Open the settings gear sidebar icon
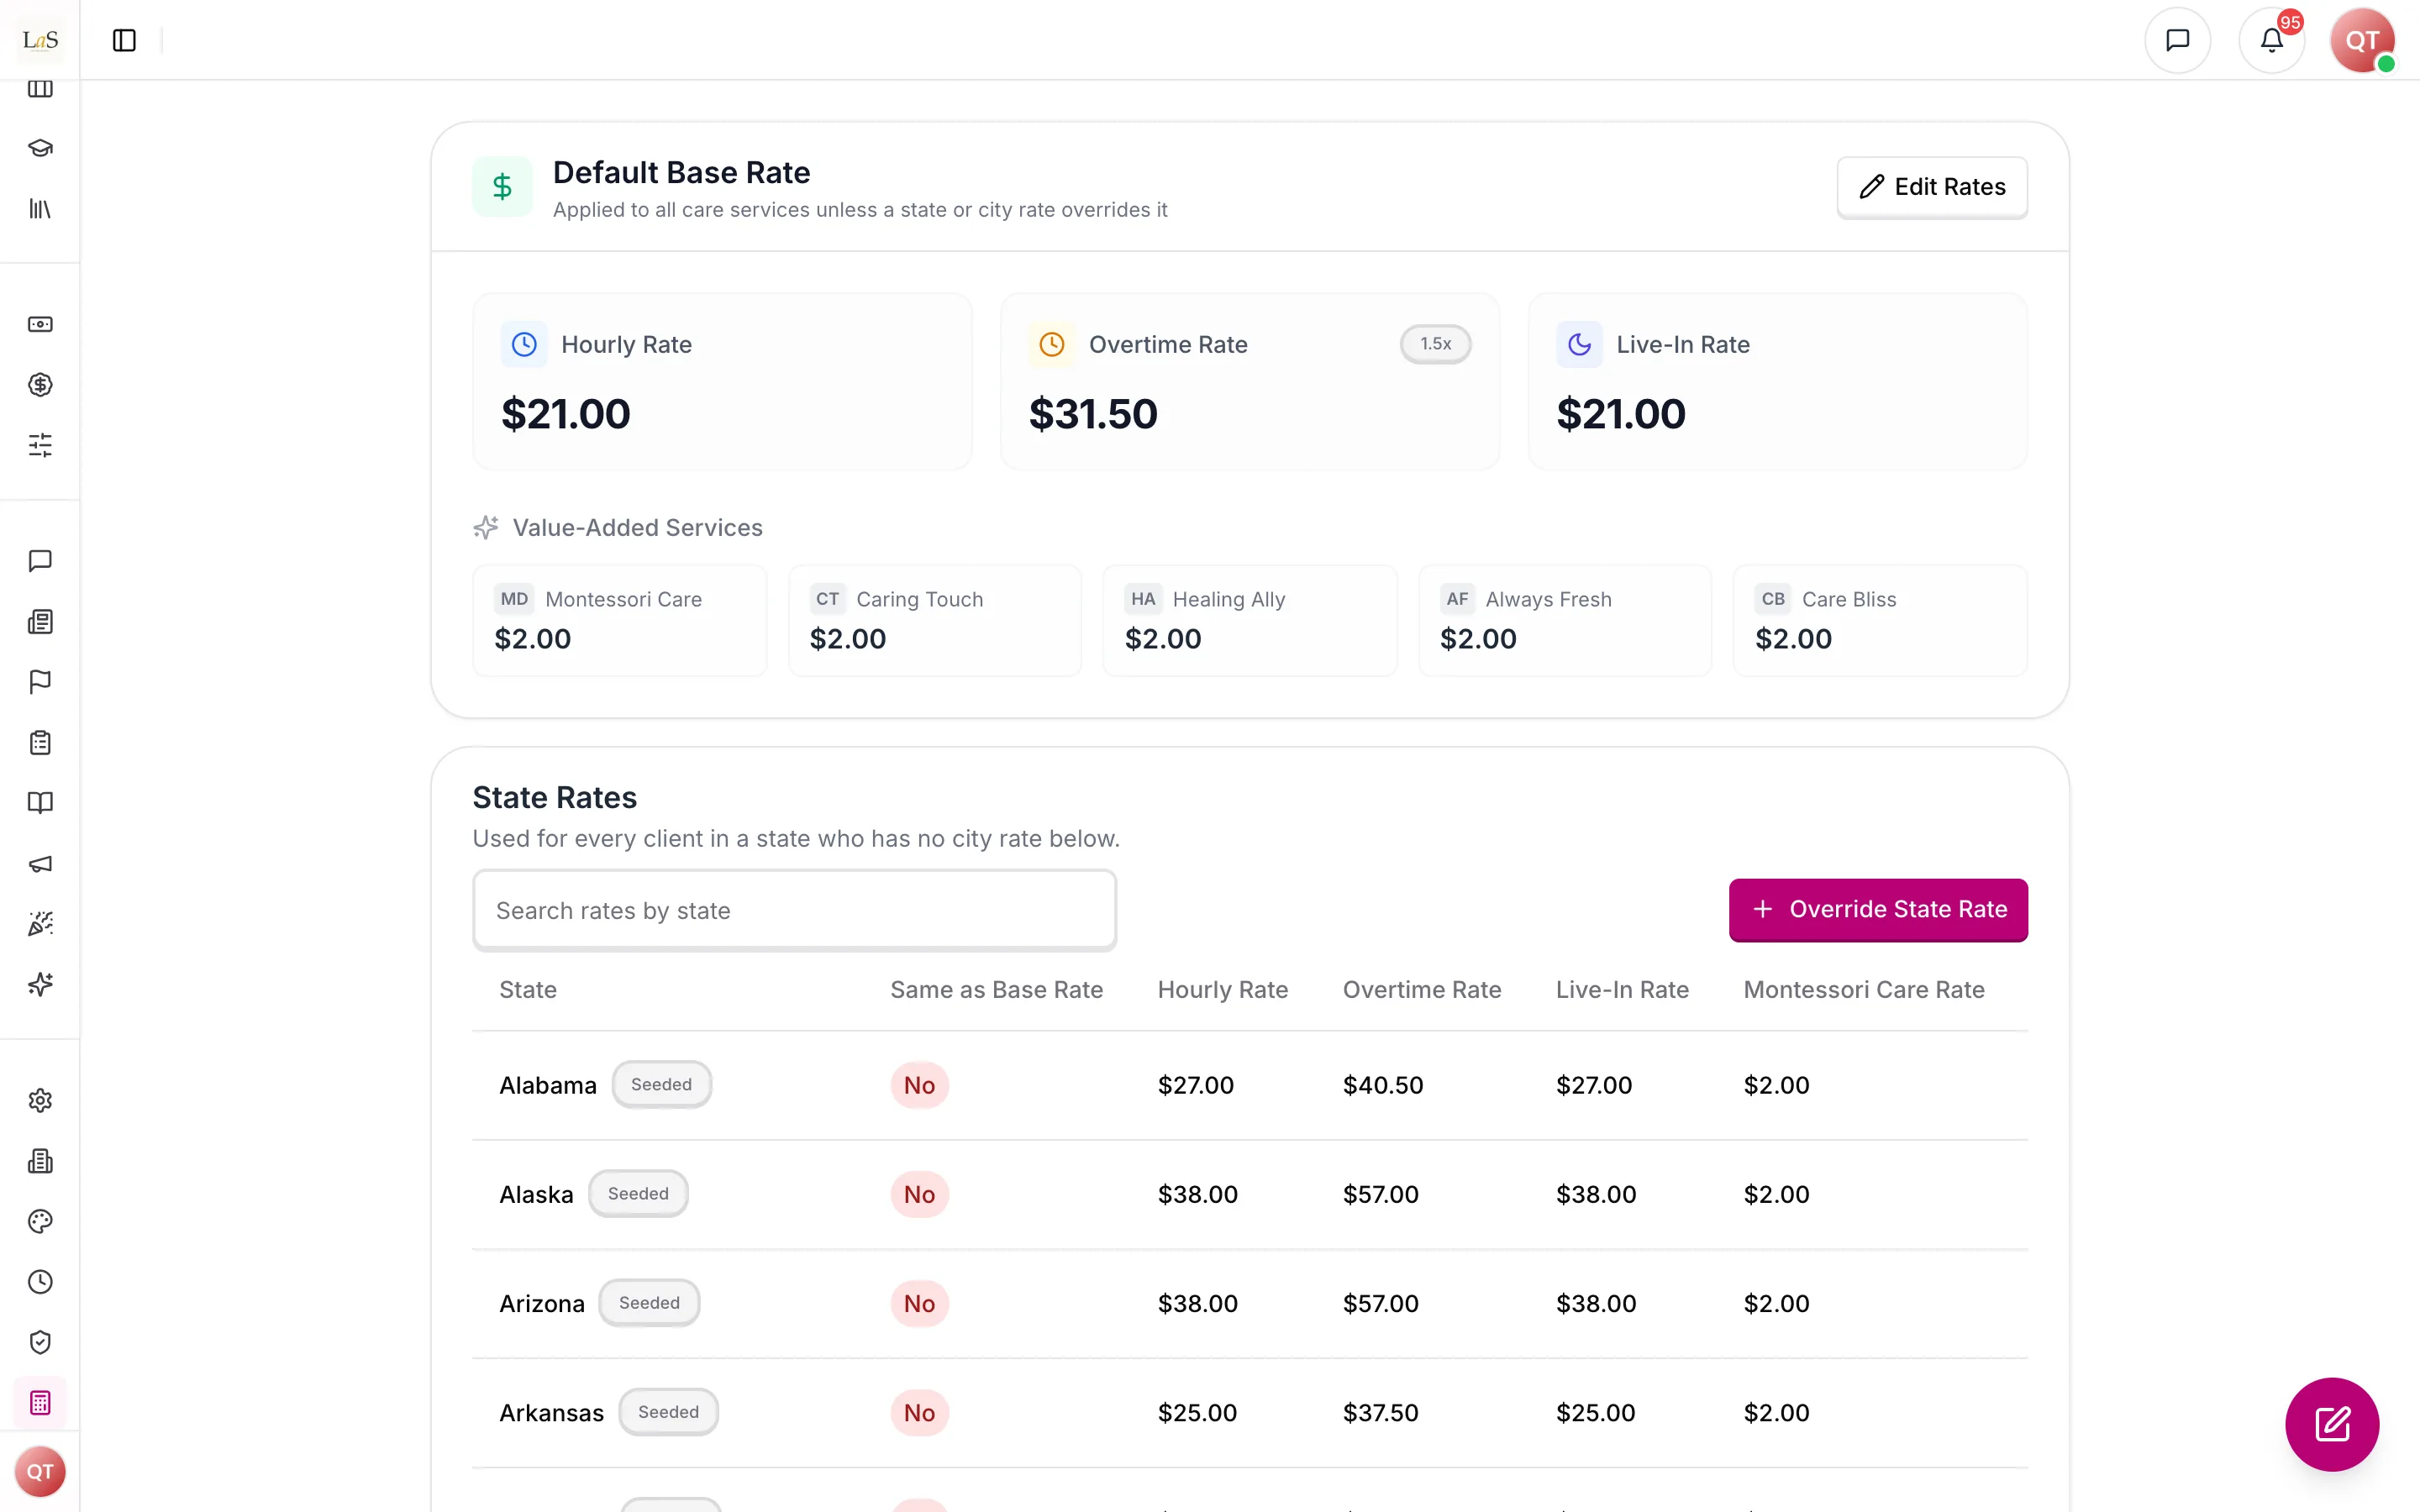This screenshot has height=1512, width=2420. (x=40, y=1100)
